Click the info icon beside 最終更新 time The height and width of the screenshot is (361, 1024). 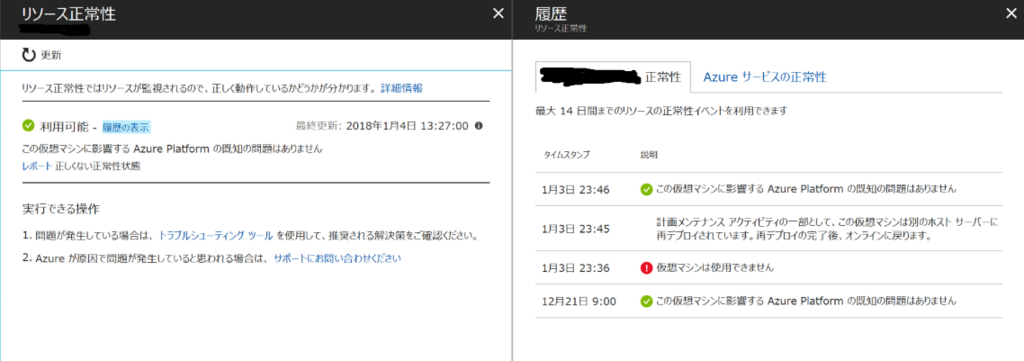point(479,126)
